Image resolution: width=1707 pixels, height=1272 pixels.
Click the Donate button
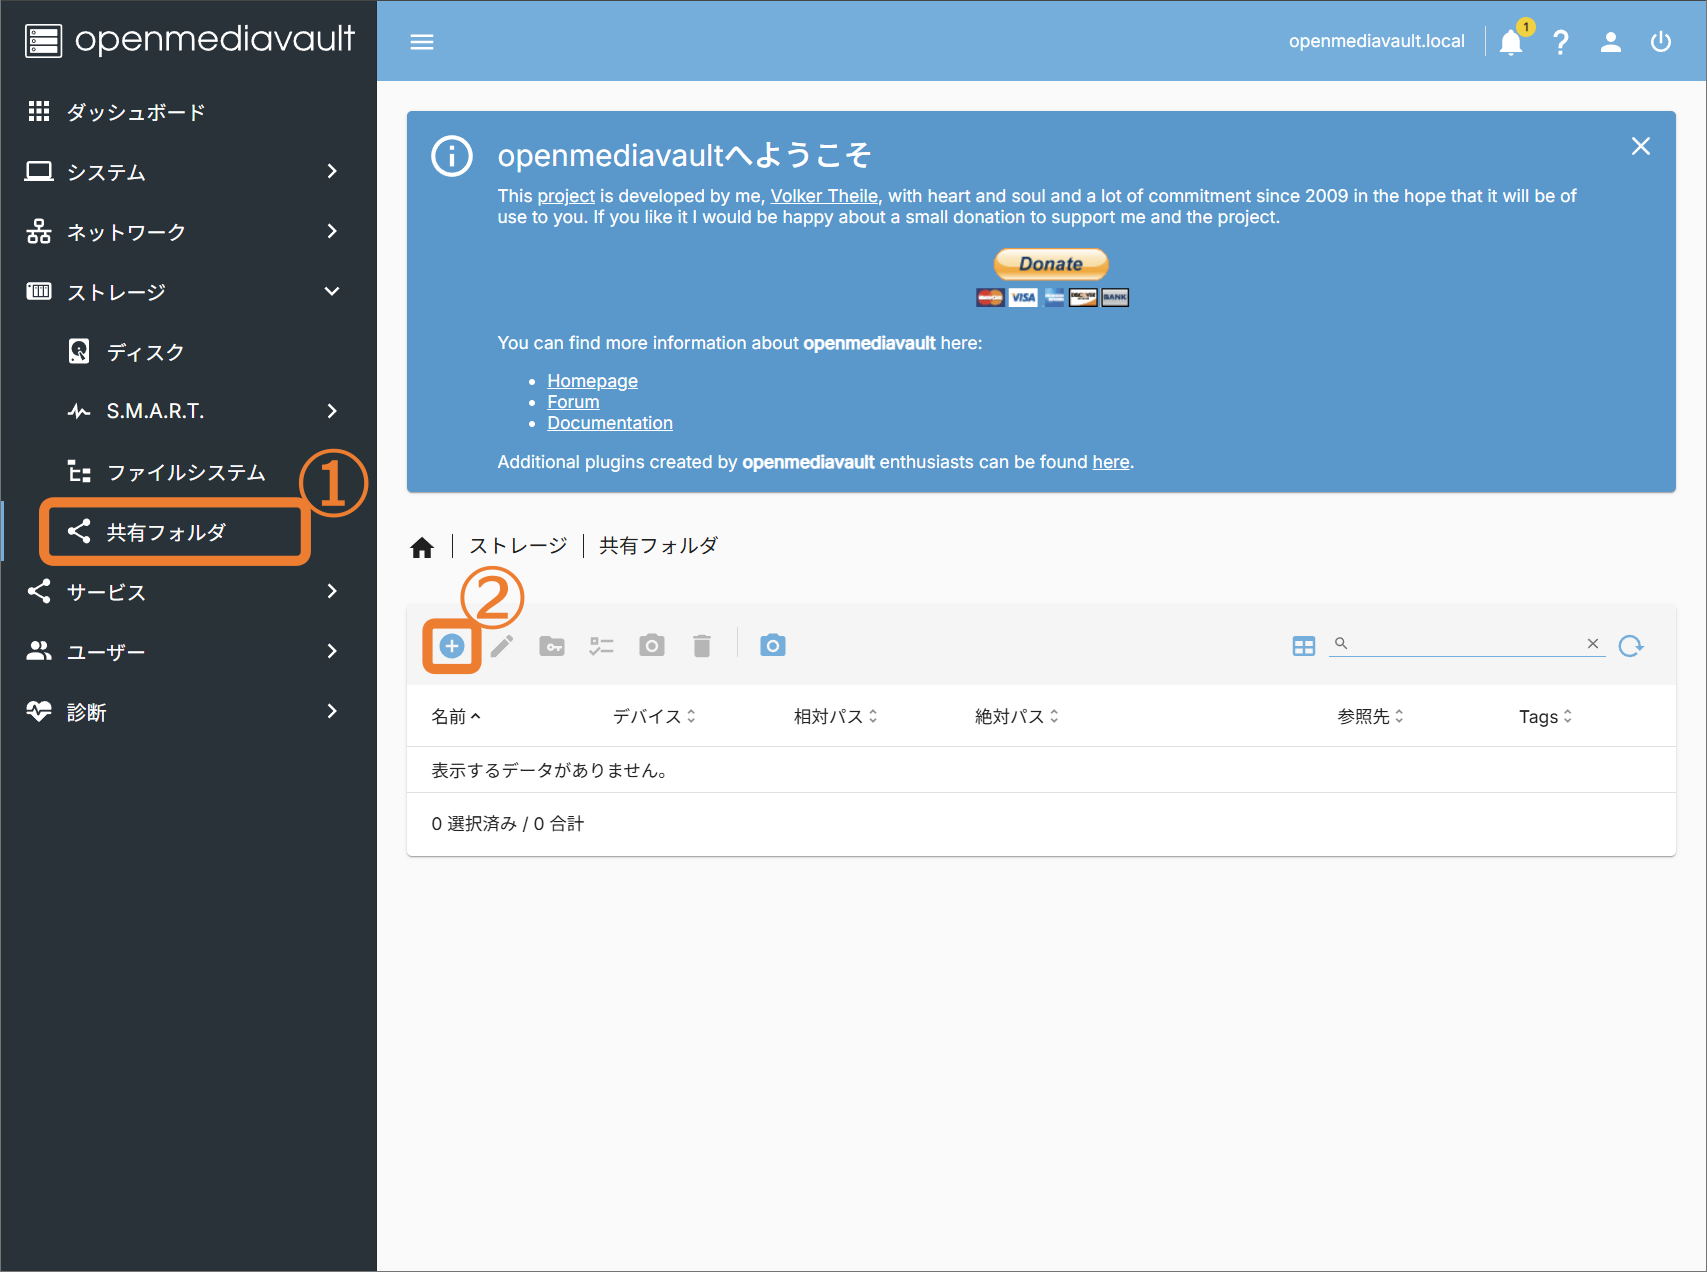point(1051,264)
